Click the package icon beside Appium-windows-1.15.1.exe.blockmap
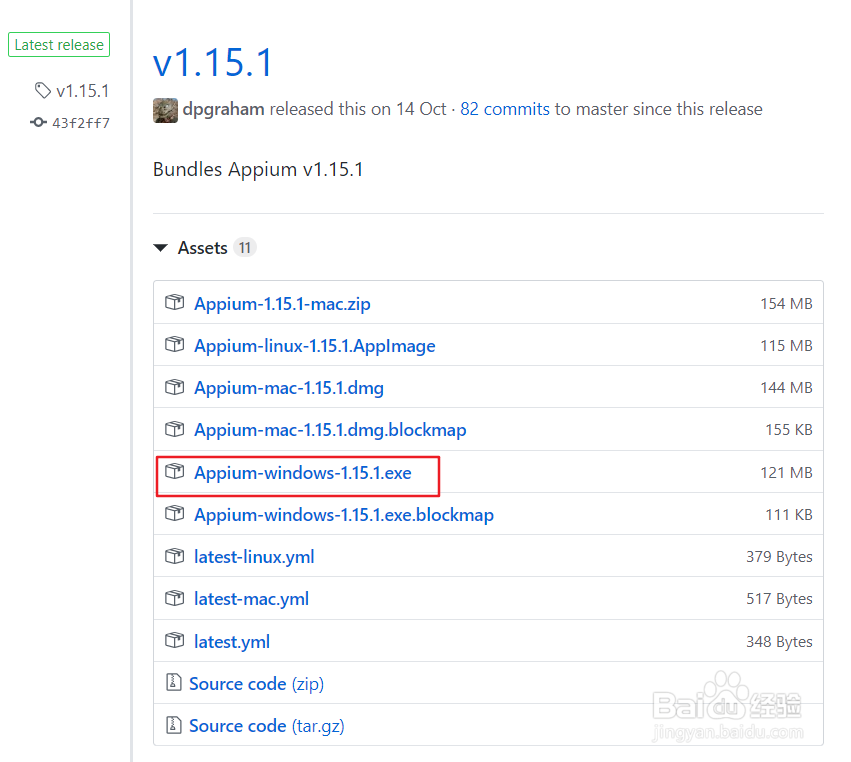The height and width of the screenshot is (762, 851). pyautogui.click(x=174, y=513)
